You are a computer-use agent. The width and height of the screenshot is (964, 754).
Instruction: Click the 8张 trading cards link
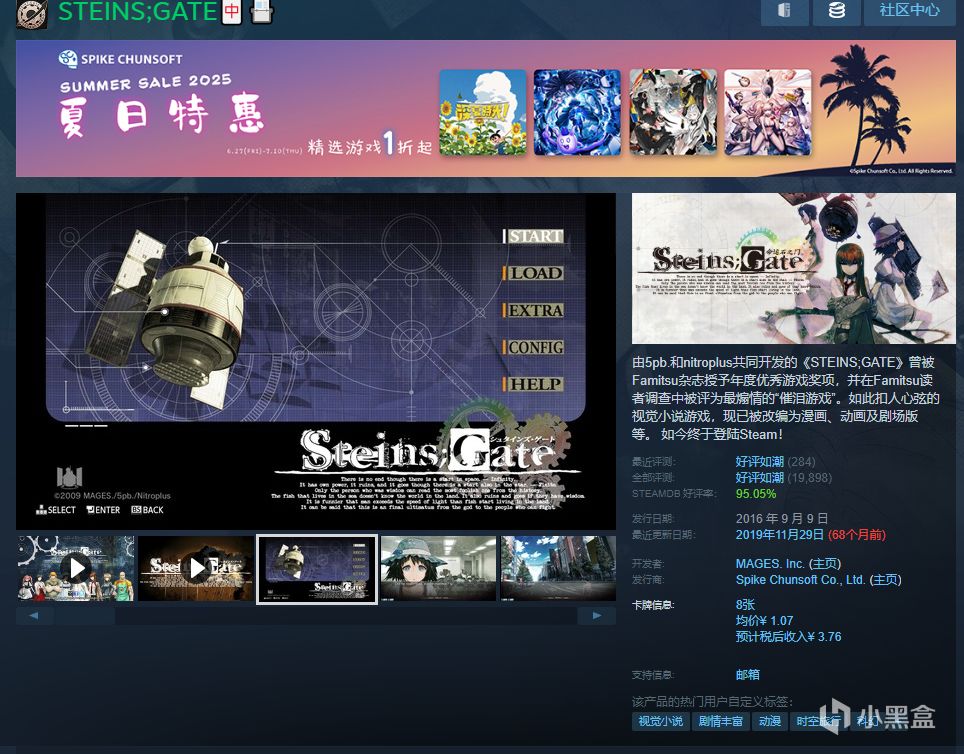pyautogui.click(x=745, y=605)
